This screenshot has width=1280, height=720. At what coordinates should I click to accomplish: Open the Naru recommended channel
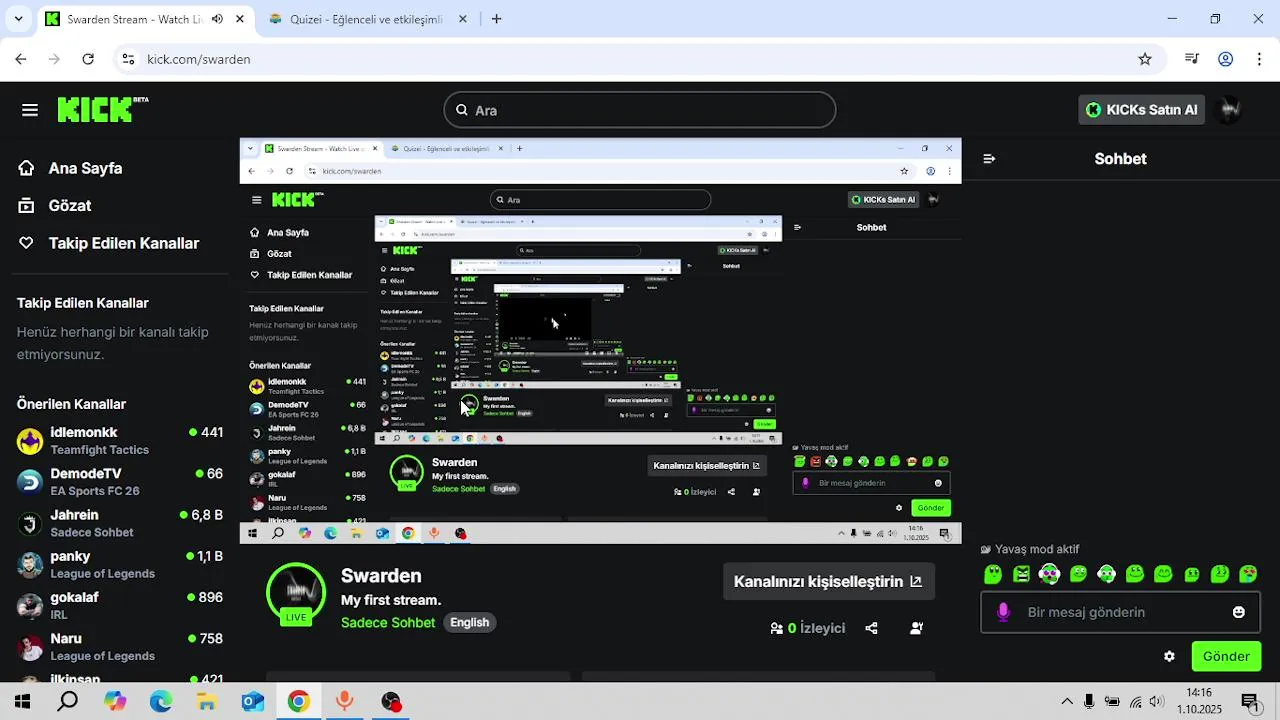pos(120,646)
